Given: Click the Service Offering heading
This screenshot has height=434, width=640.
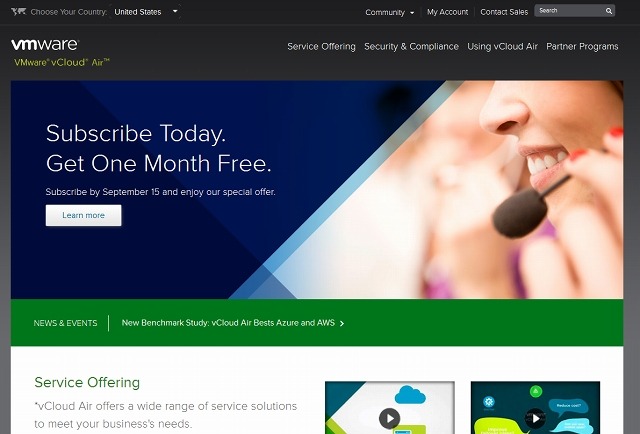Looking at the screenshot, I should click(x=87, y=383).
